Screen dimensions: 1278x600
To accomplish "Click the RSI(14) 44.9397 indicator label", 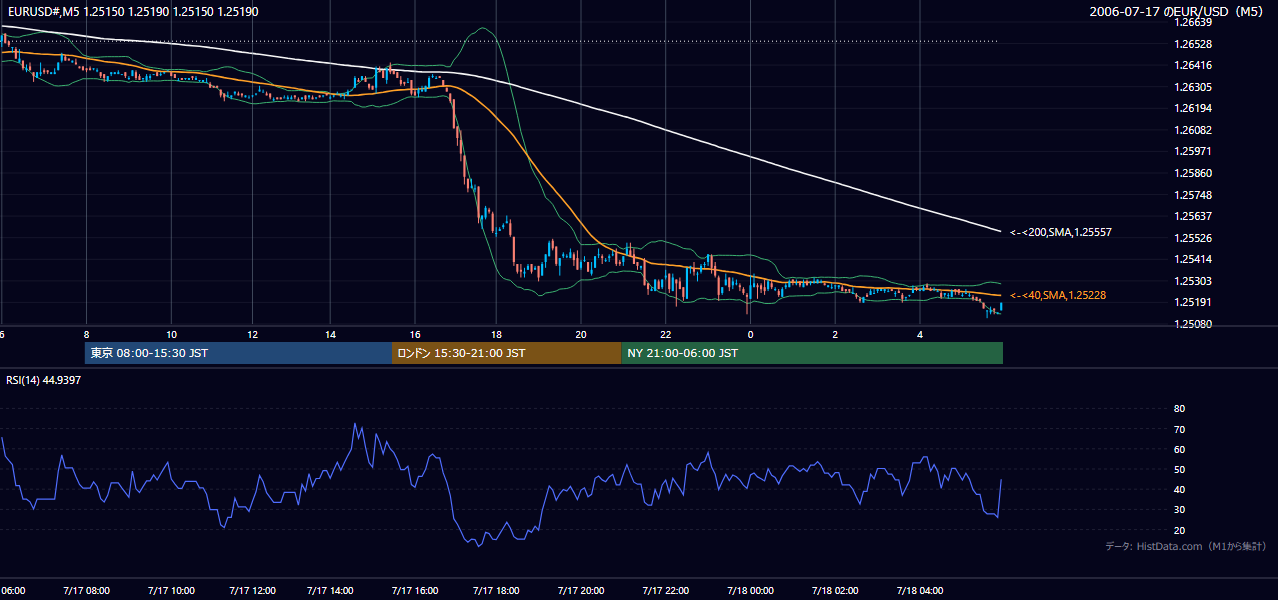I will (x=43, y=380).
